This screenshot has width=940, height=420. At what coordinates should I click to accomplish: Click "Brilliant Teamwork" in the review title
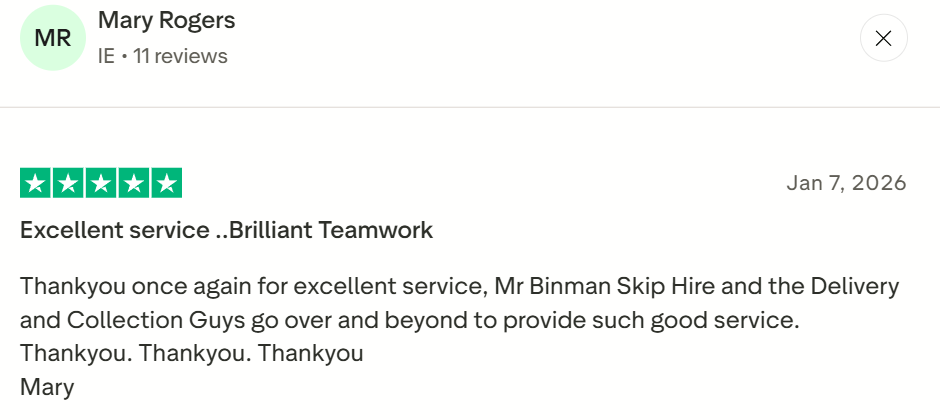[x=331, y=230]
